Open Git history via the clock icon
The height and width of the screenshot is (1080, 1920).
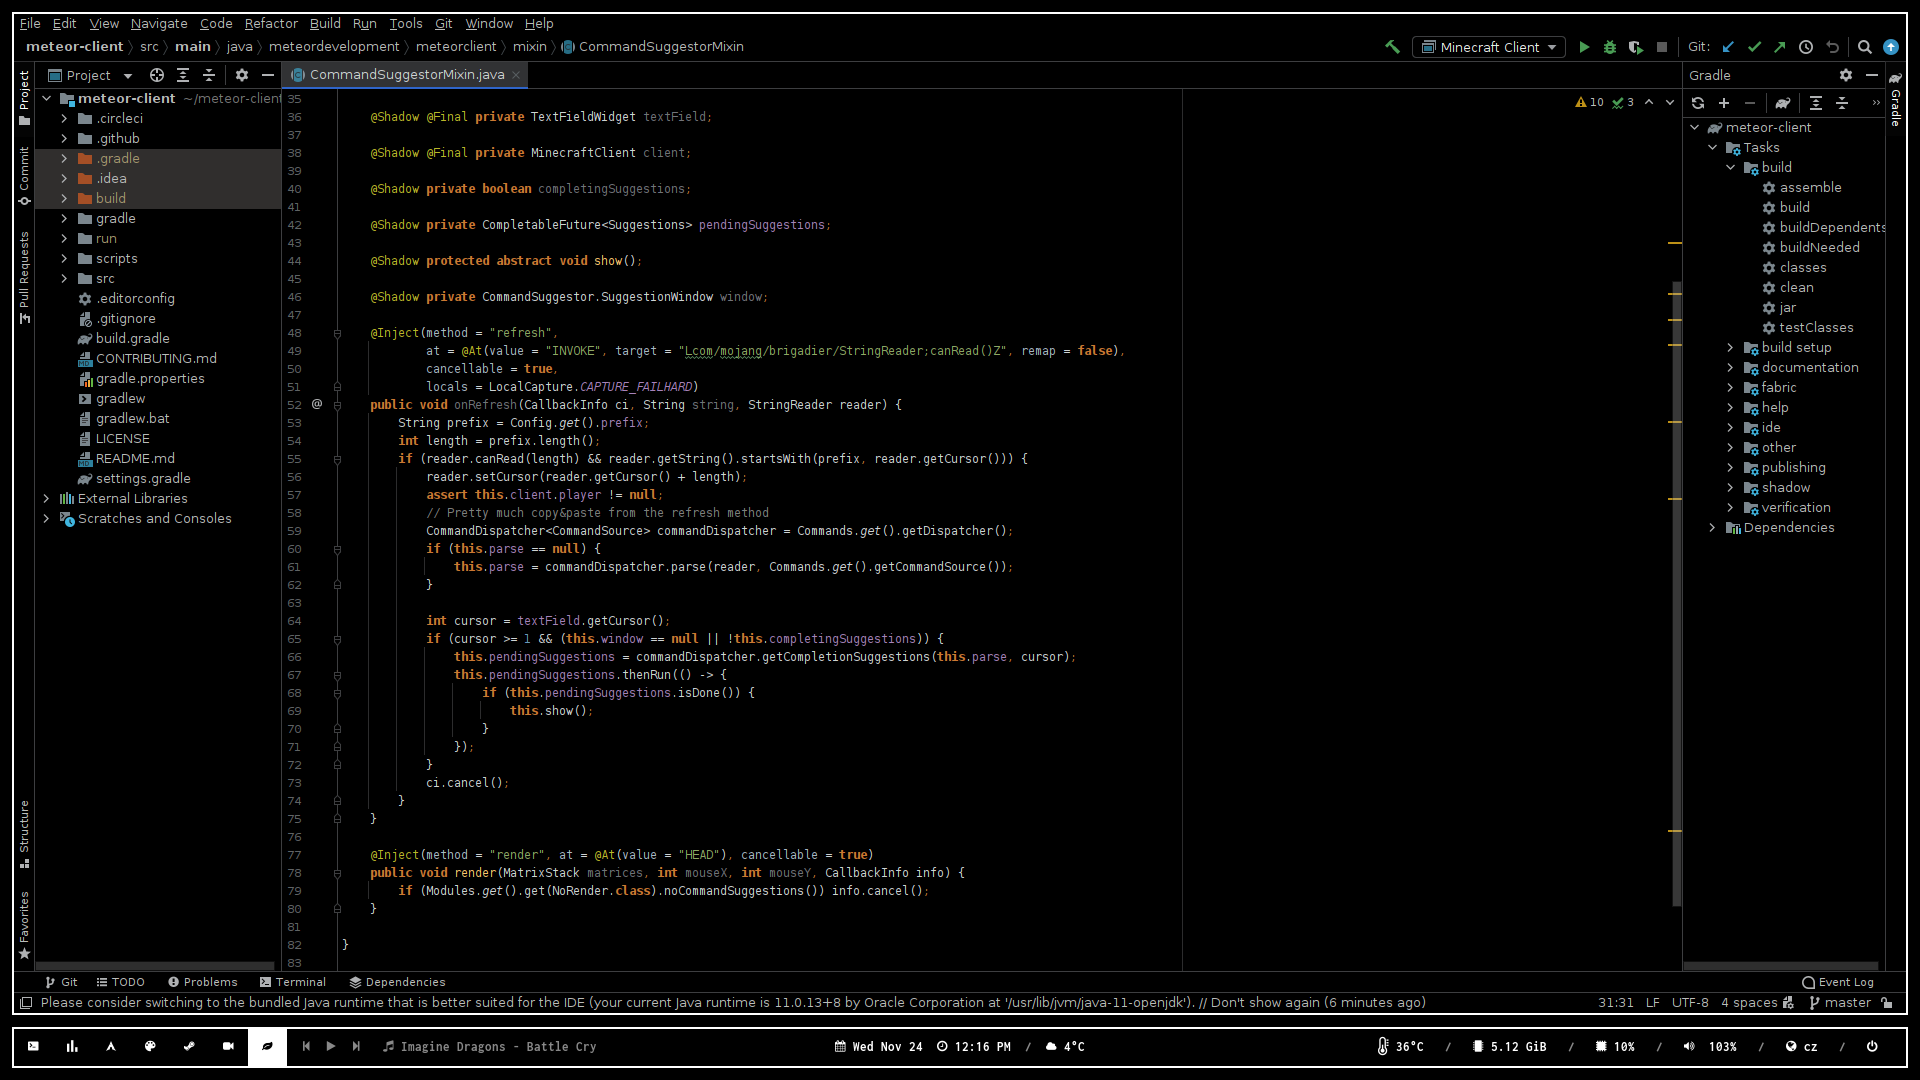tap(1806, 47)
